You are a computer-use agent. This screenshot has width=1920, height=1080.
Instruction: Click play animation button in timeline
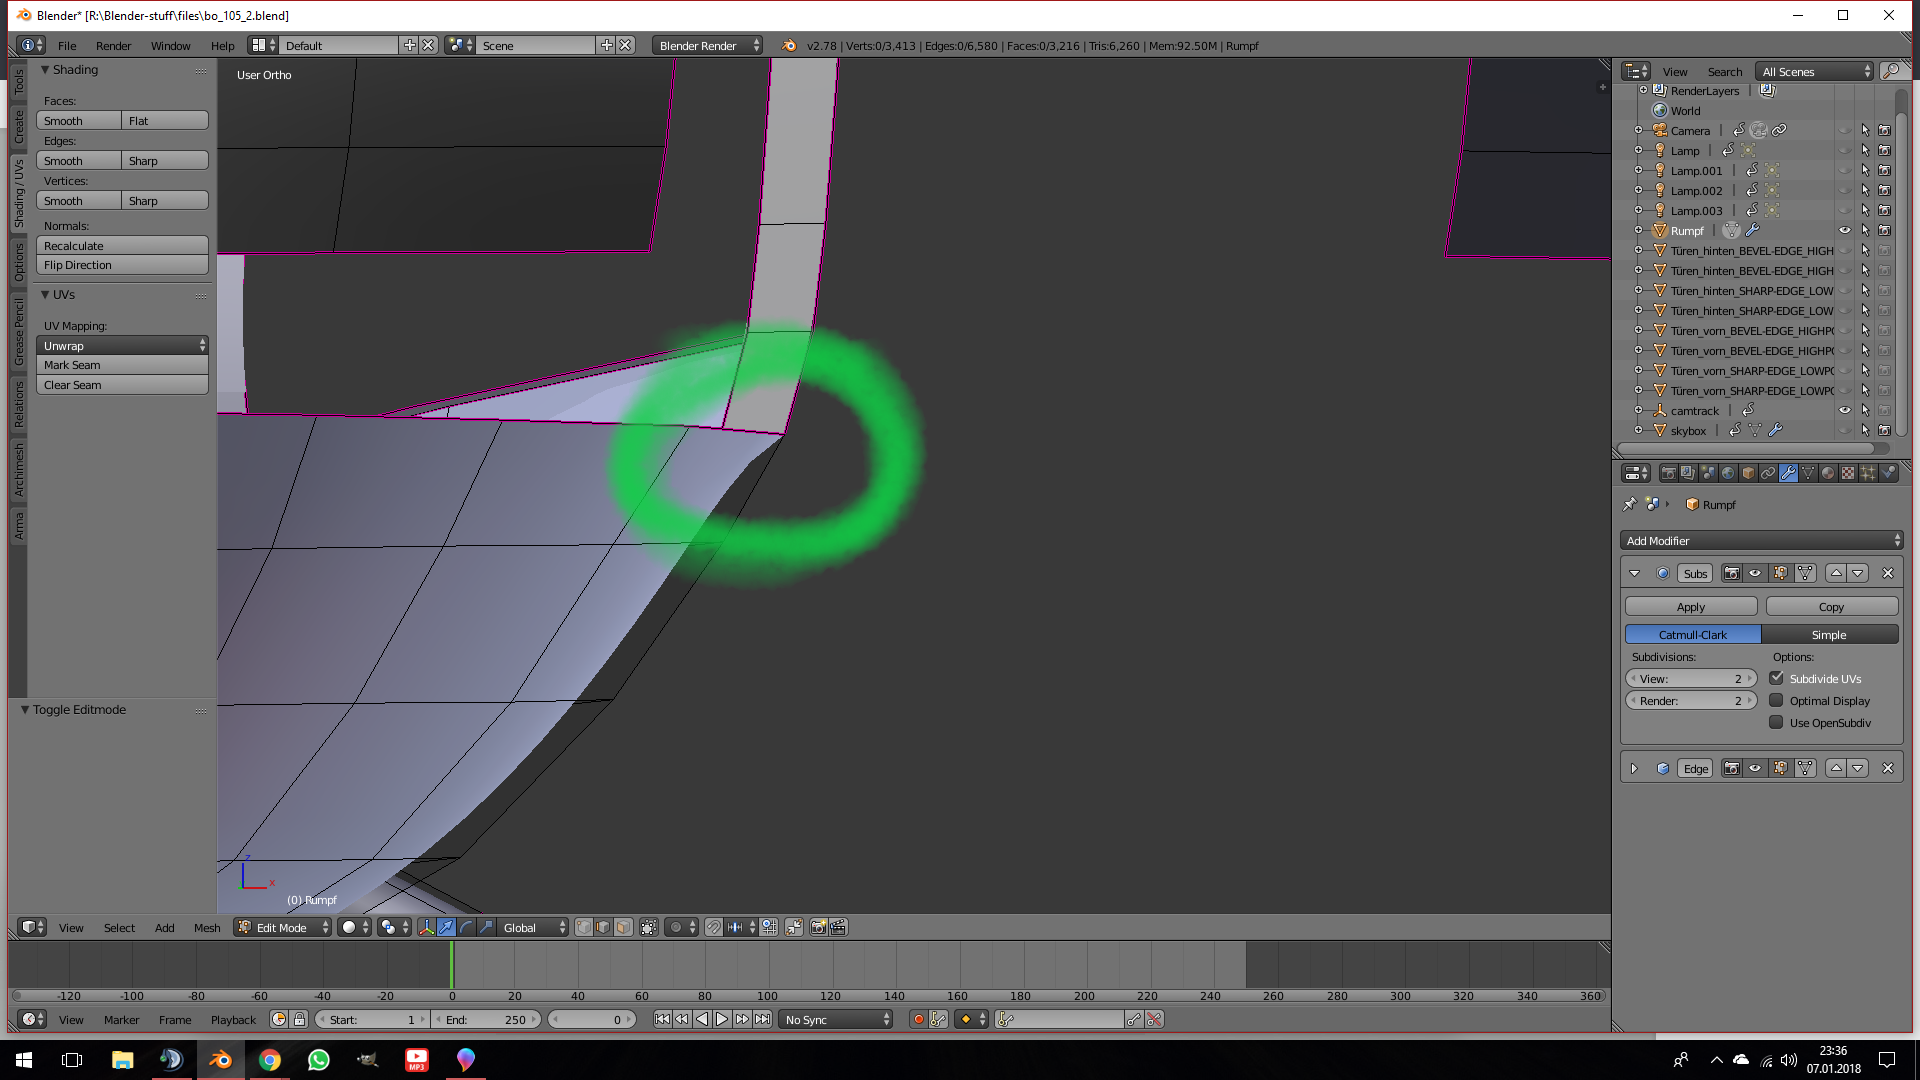pyautogui.click(x=722, y=1019)
